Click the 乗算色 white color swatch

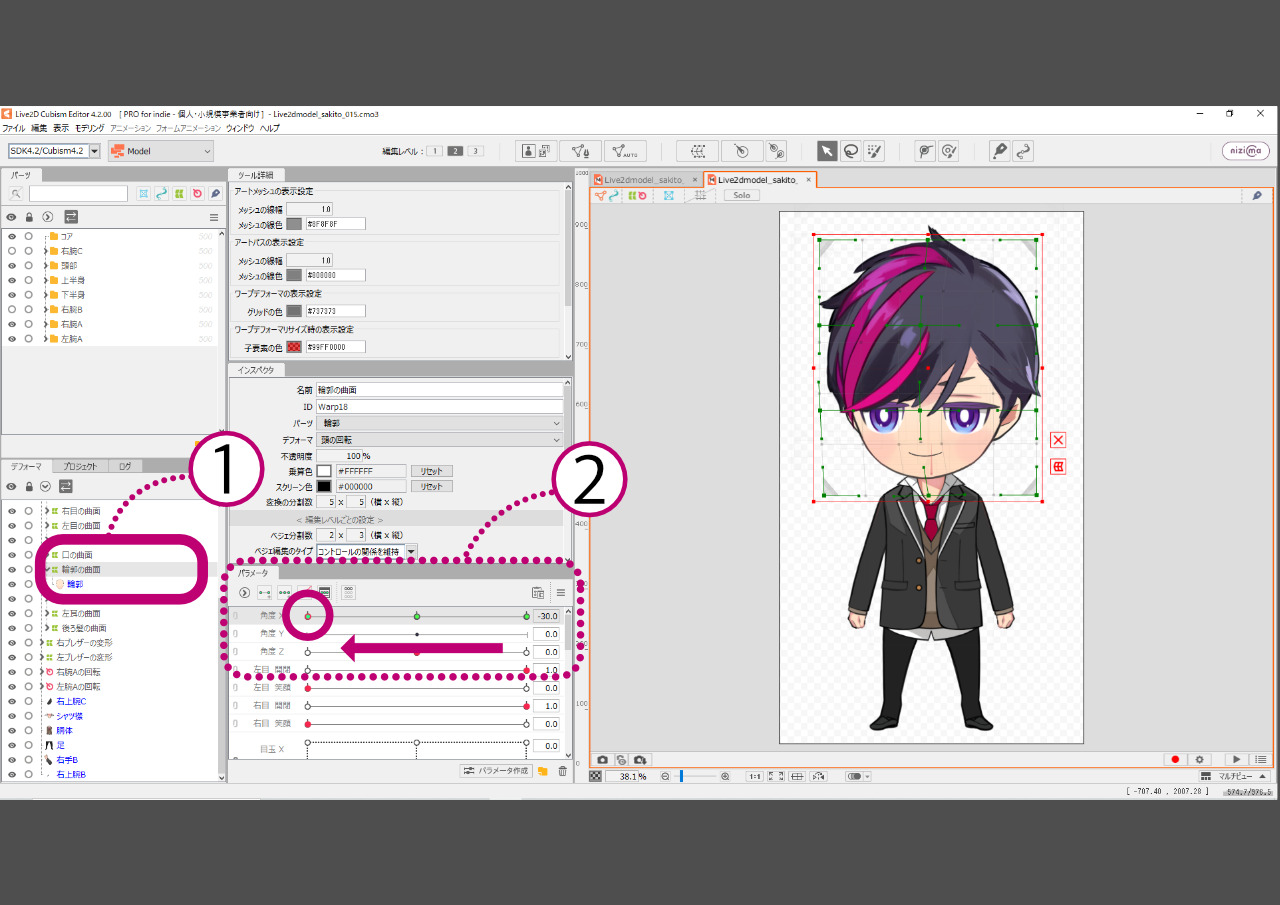324,471
